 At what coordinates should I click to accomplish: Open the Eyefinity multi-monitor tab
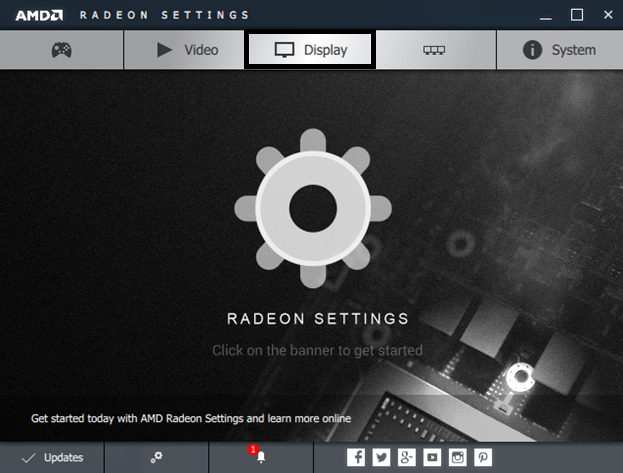coord(436,50)
